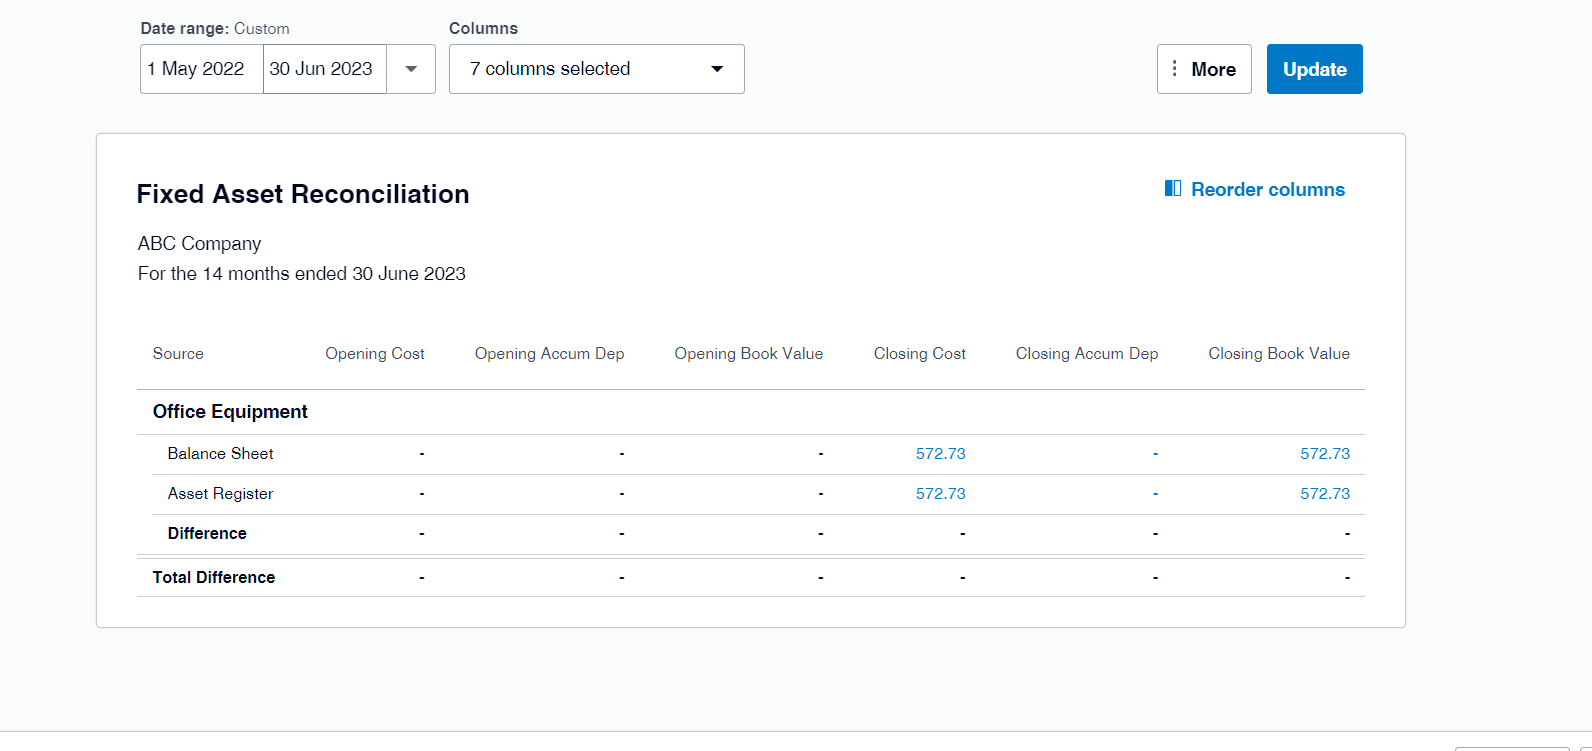1592x751 pixels.
Task: Edit the 30 Jun 2023 end date field
Action: [324, 69]
